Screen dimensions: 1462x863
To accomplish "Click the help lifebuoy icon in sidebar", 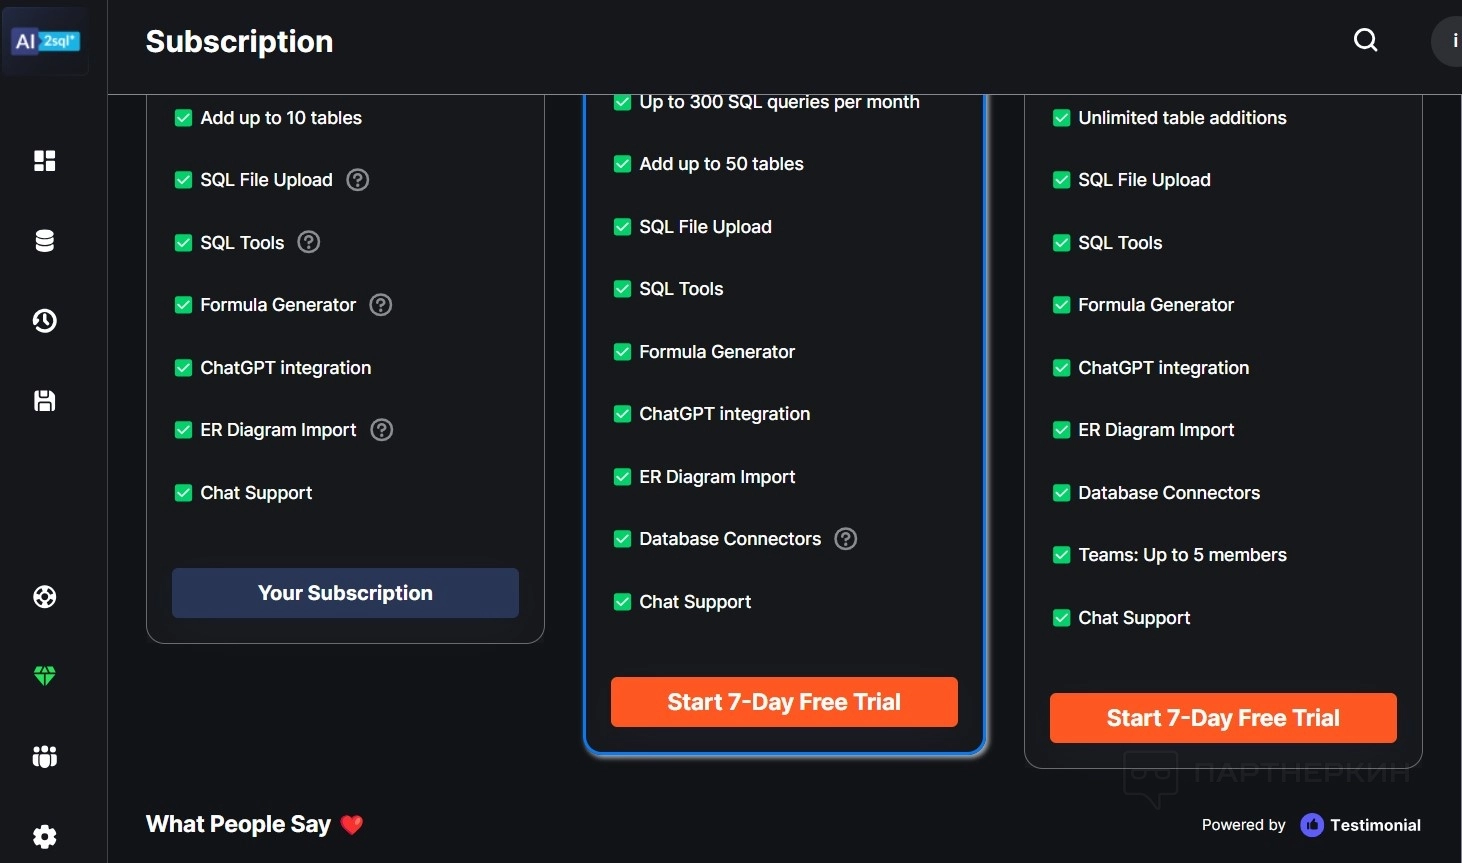I will 45,597.
